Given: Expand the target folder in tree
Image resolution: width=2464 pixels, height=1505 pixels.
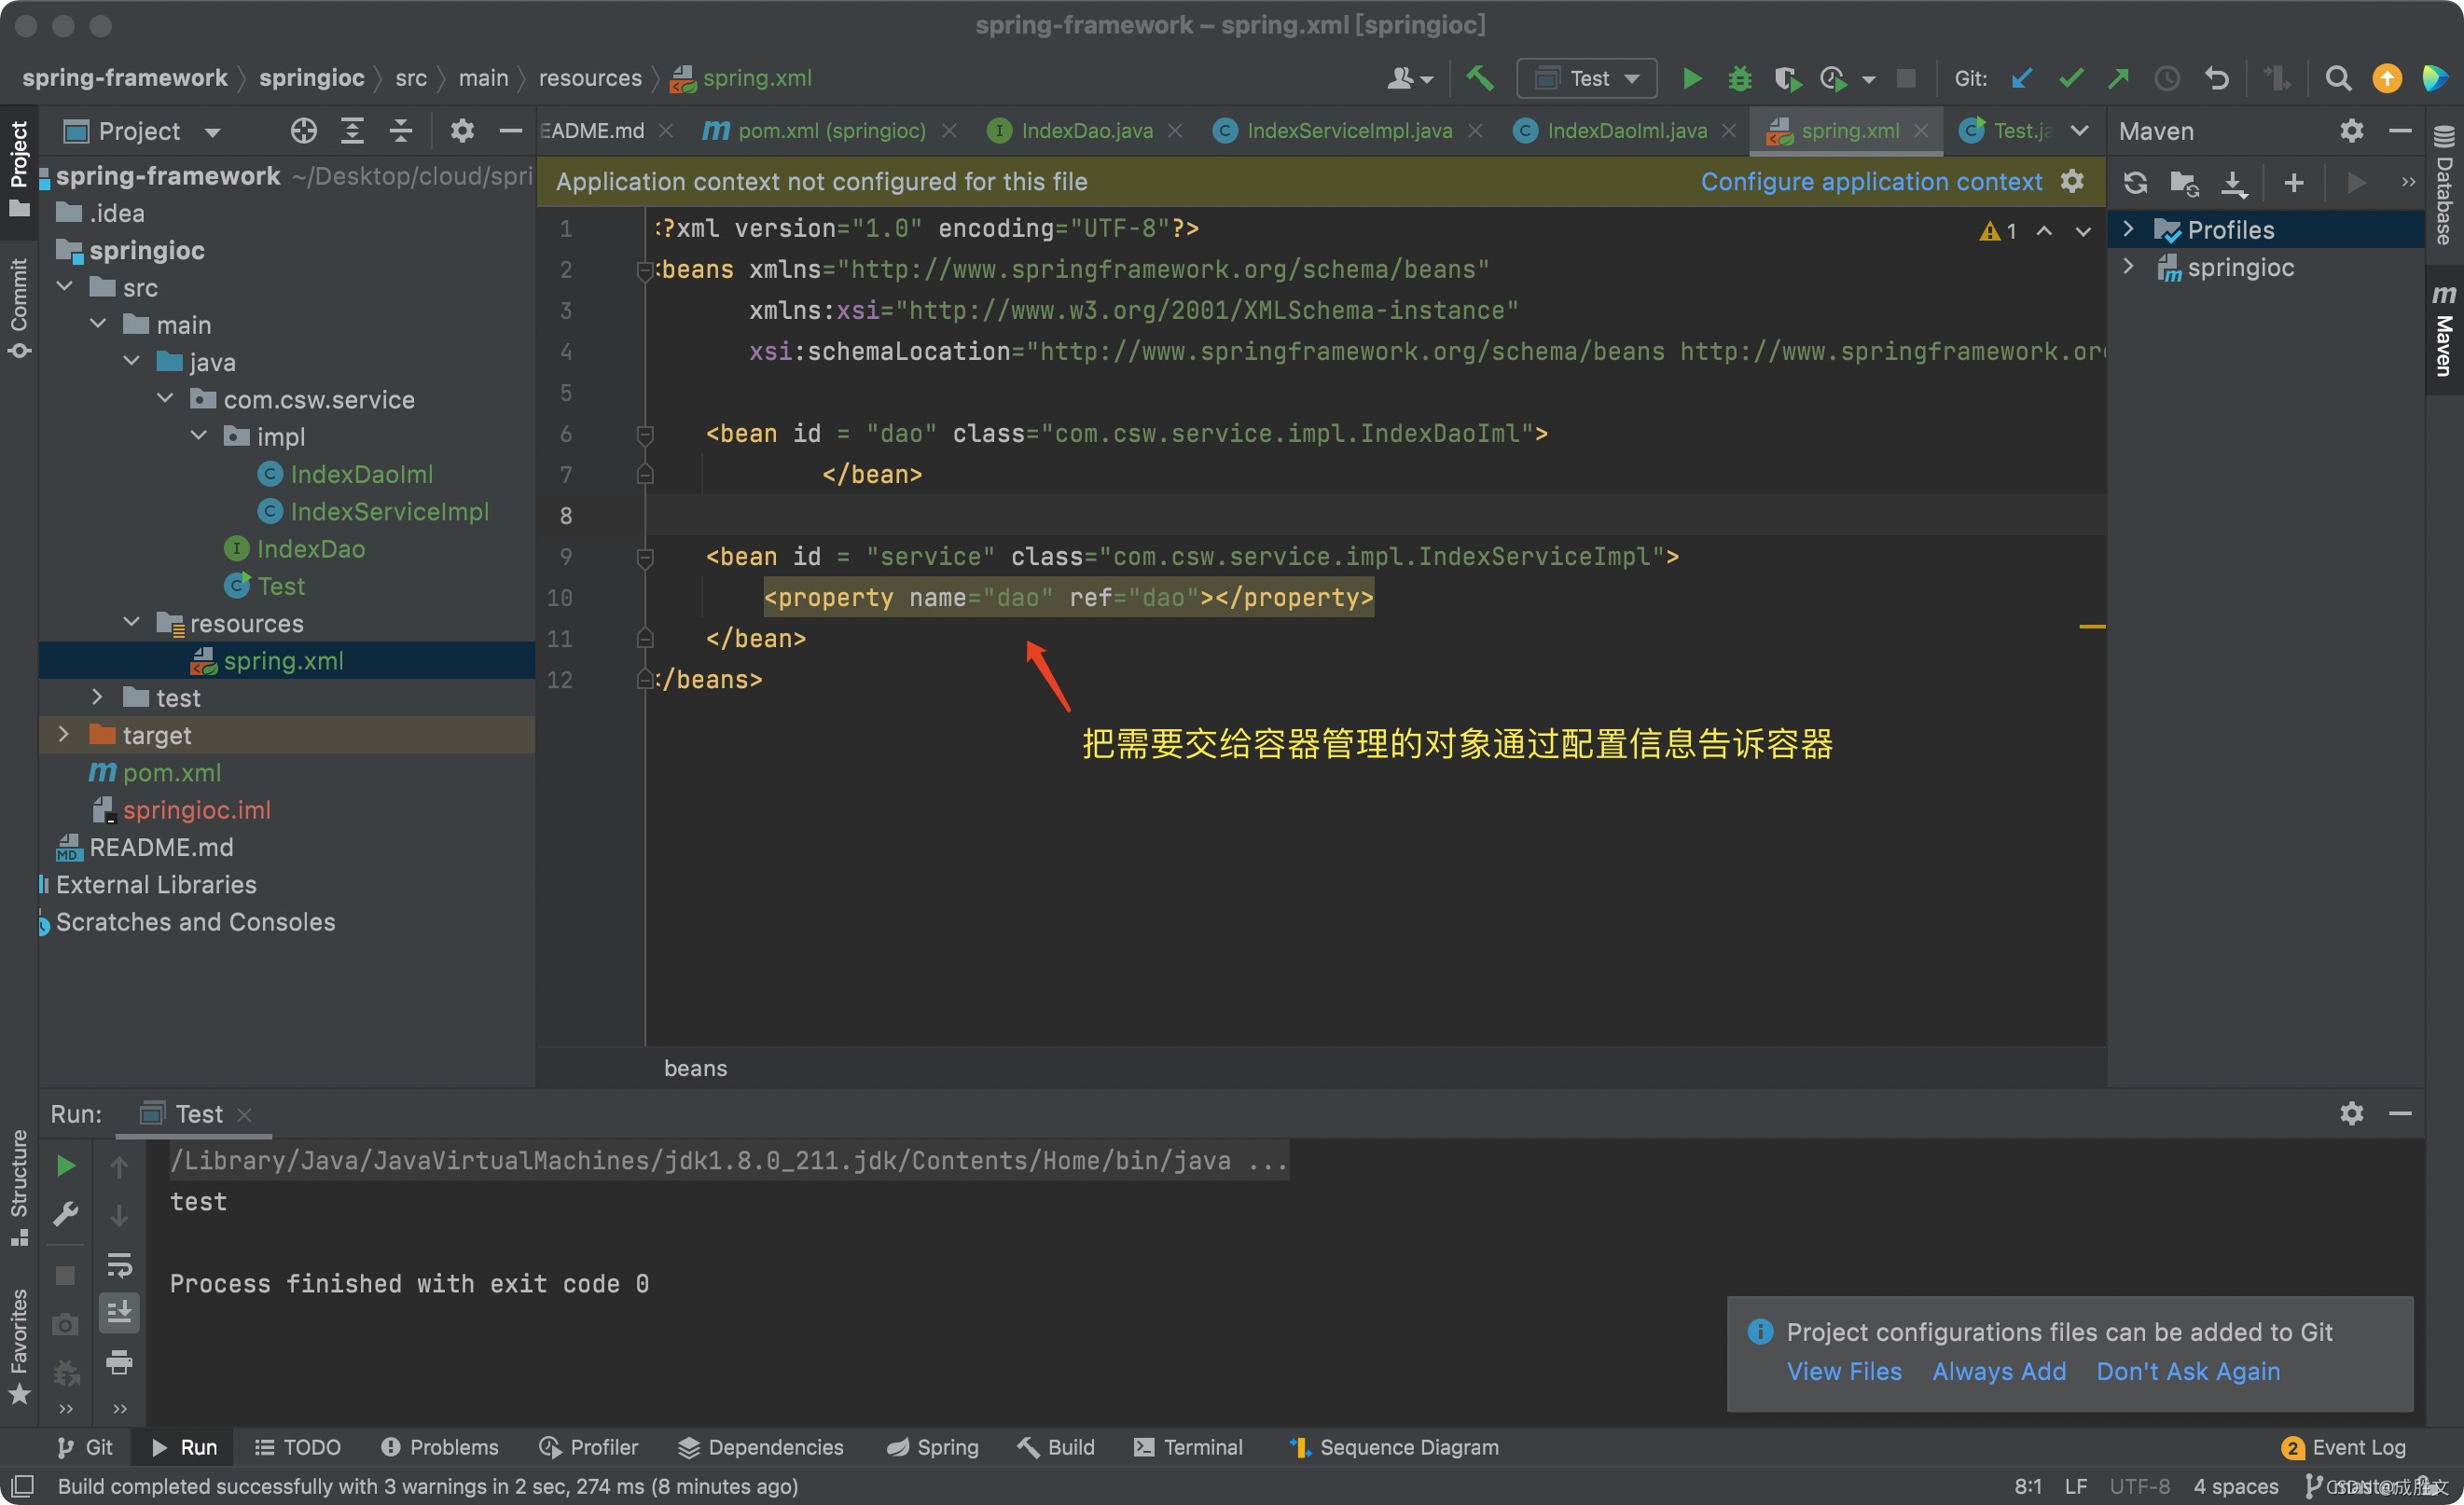Looking at the screenshot, I should [x=64, y=735].
